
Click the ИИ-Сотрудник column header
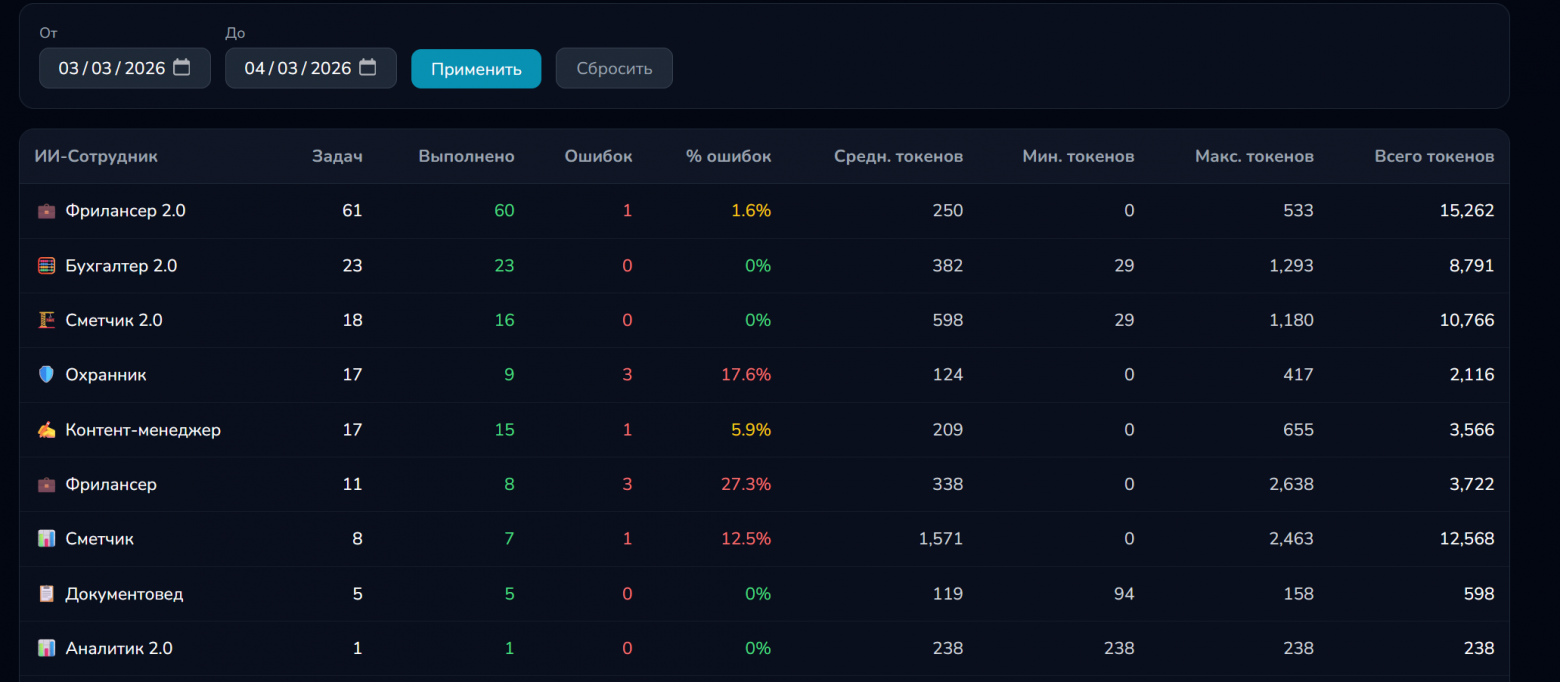coord(96,156)
